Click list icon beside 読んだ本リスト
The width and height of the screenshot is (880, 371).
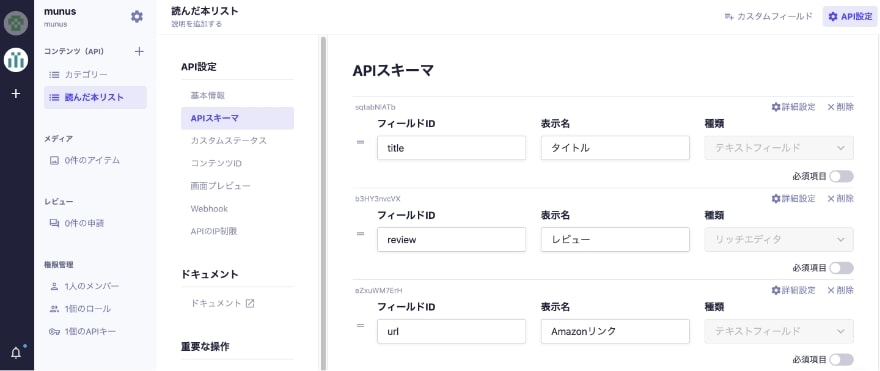(x=54, y=97)
